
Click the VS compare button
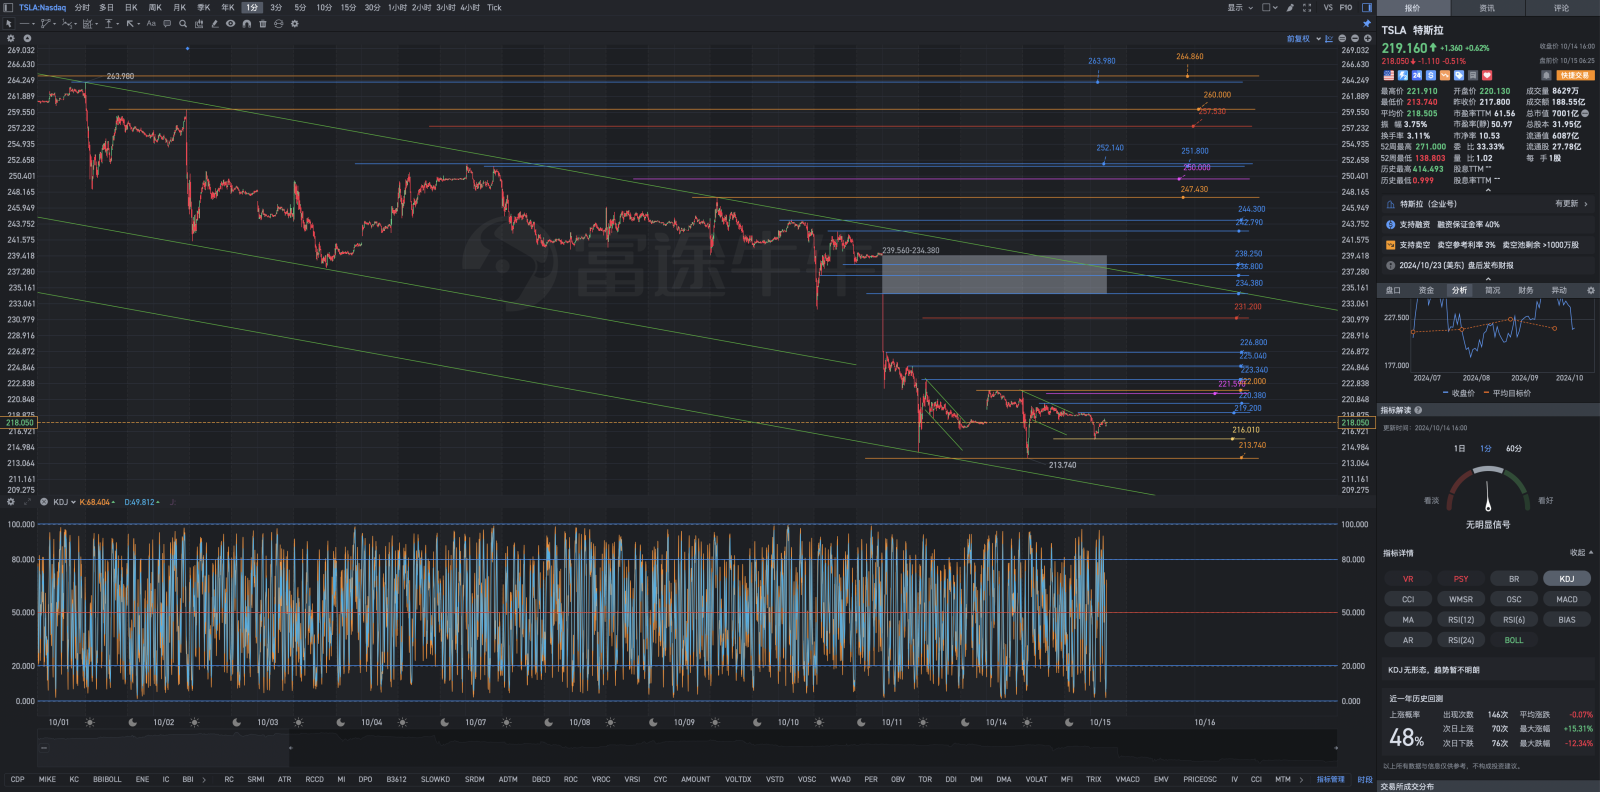tap(1328, 7)
